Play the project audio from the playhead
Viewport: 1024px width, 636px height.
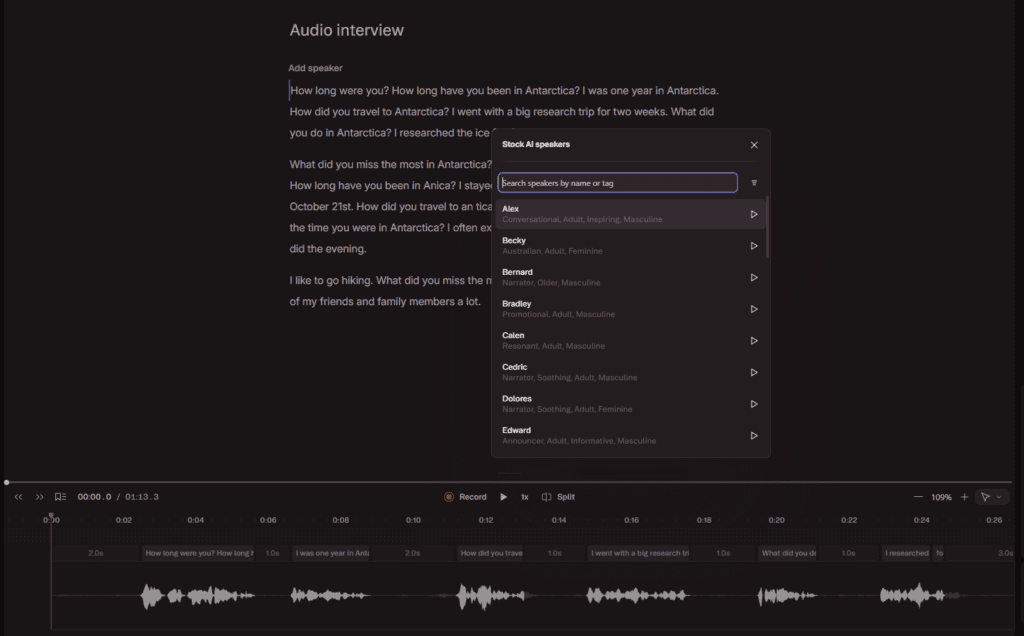pyautogui.click(x=504, y=496)
